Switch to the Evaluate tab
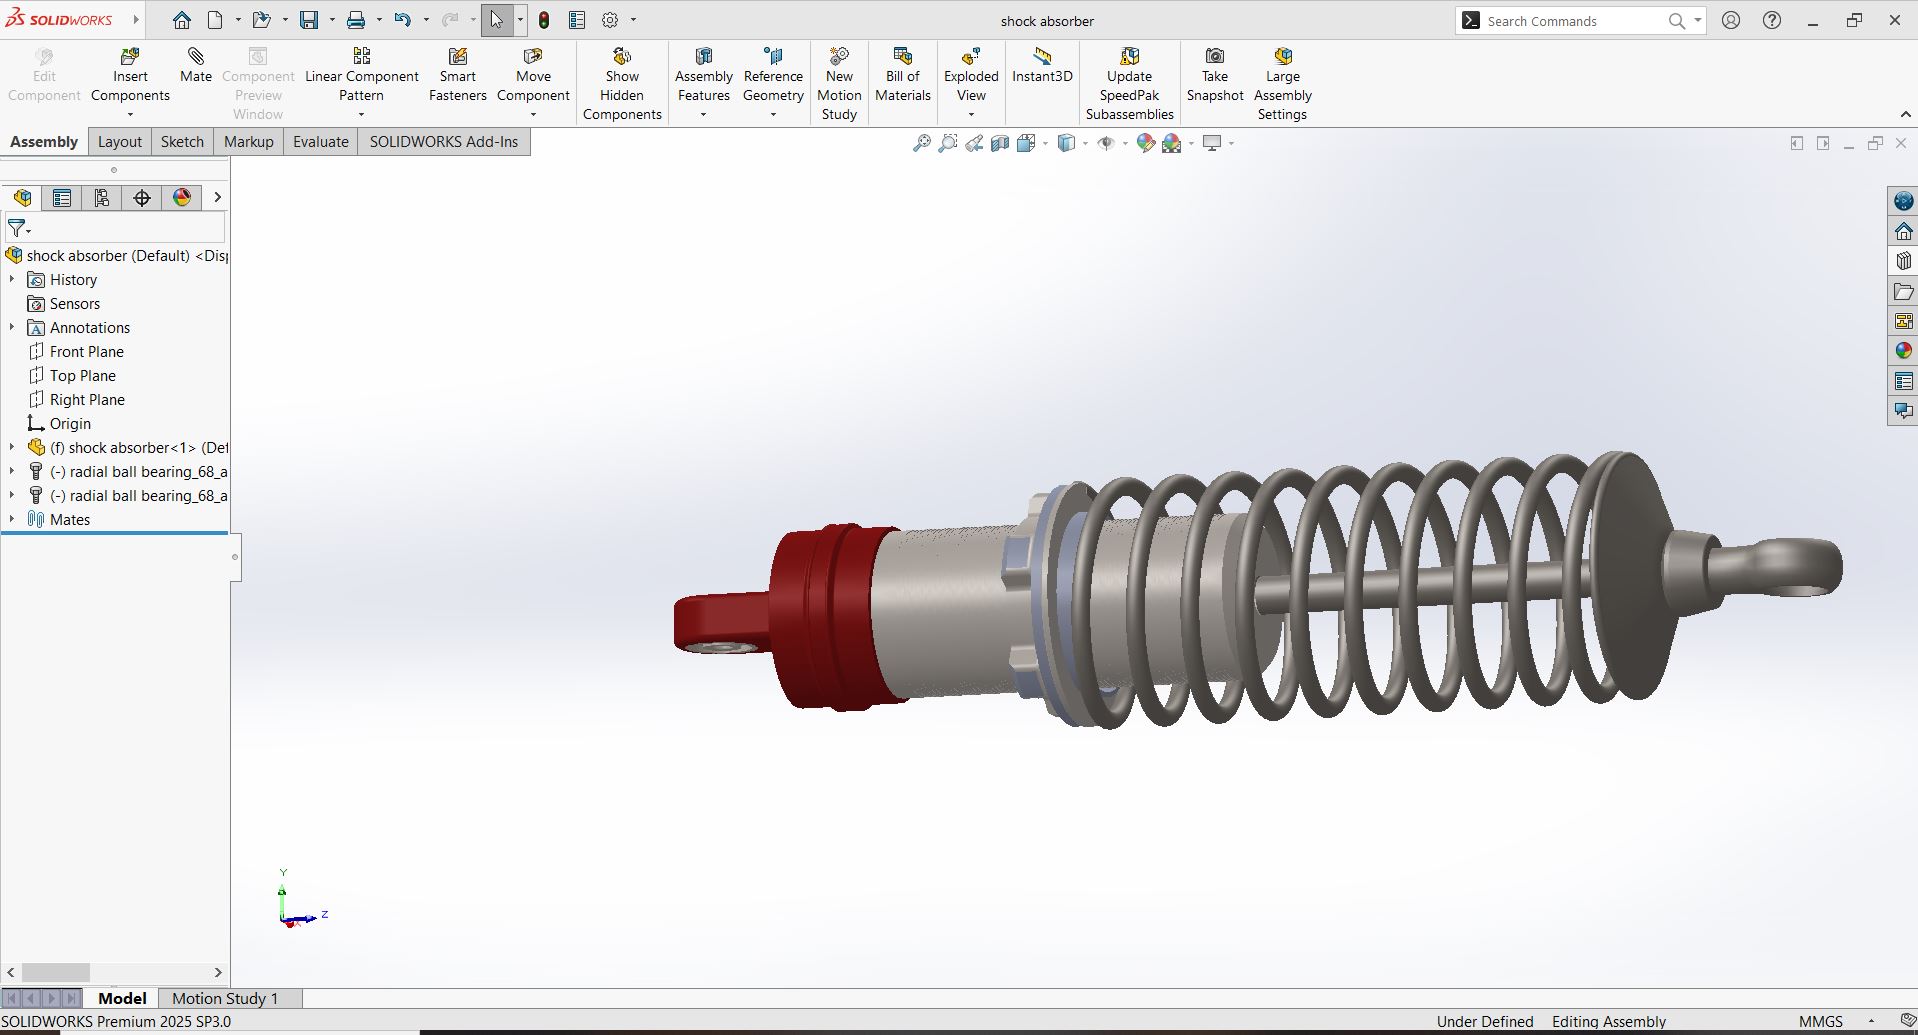The image size is (1918, 1035). [x=321, y=142]
